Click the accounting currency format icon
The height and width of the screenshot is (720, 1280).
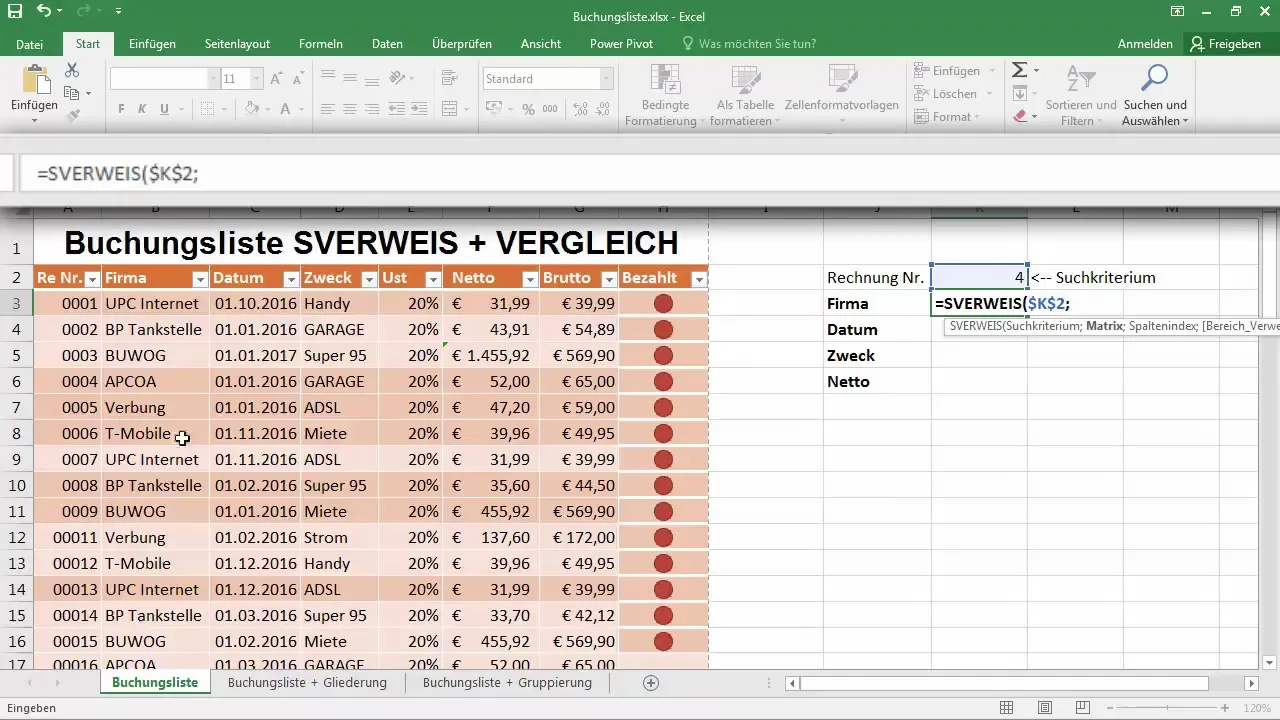click(x=493, y=109)
